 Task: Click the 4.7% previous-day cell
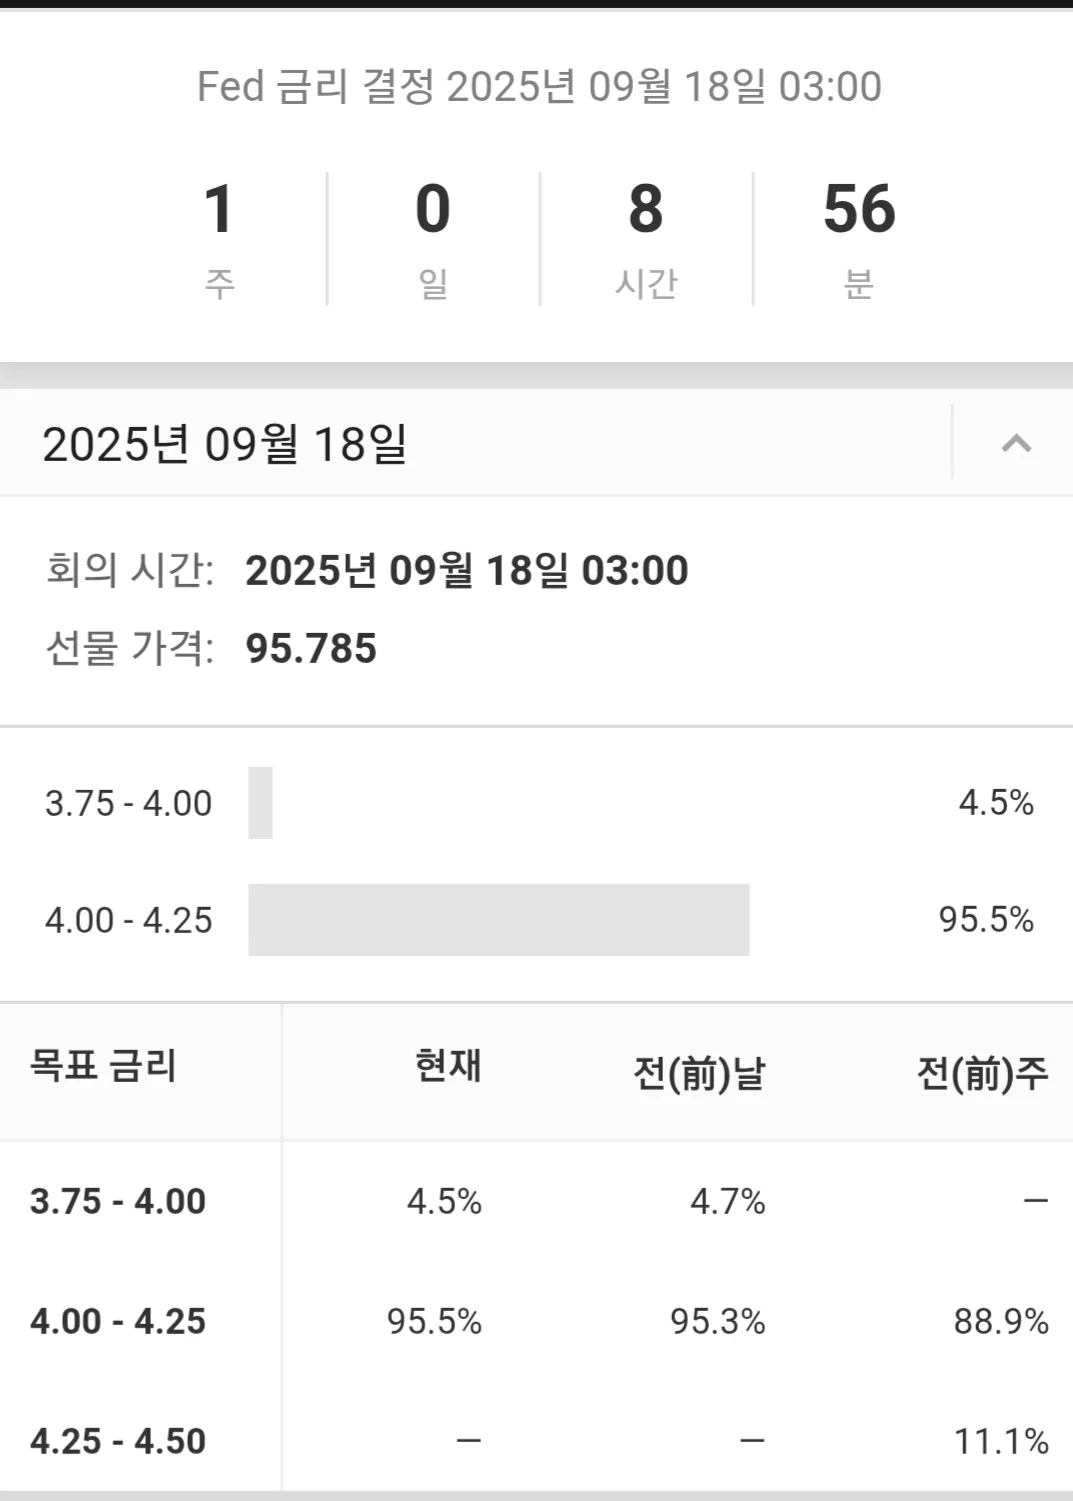(x=727, y=1201)
